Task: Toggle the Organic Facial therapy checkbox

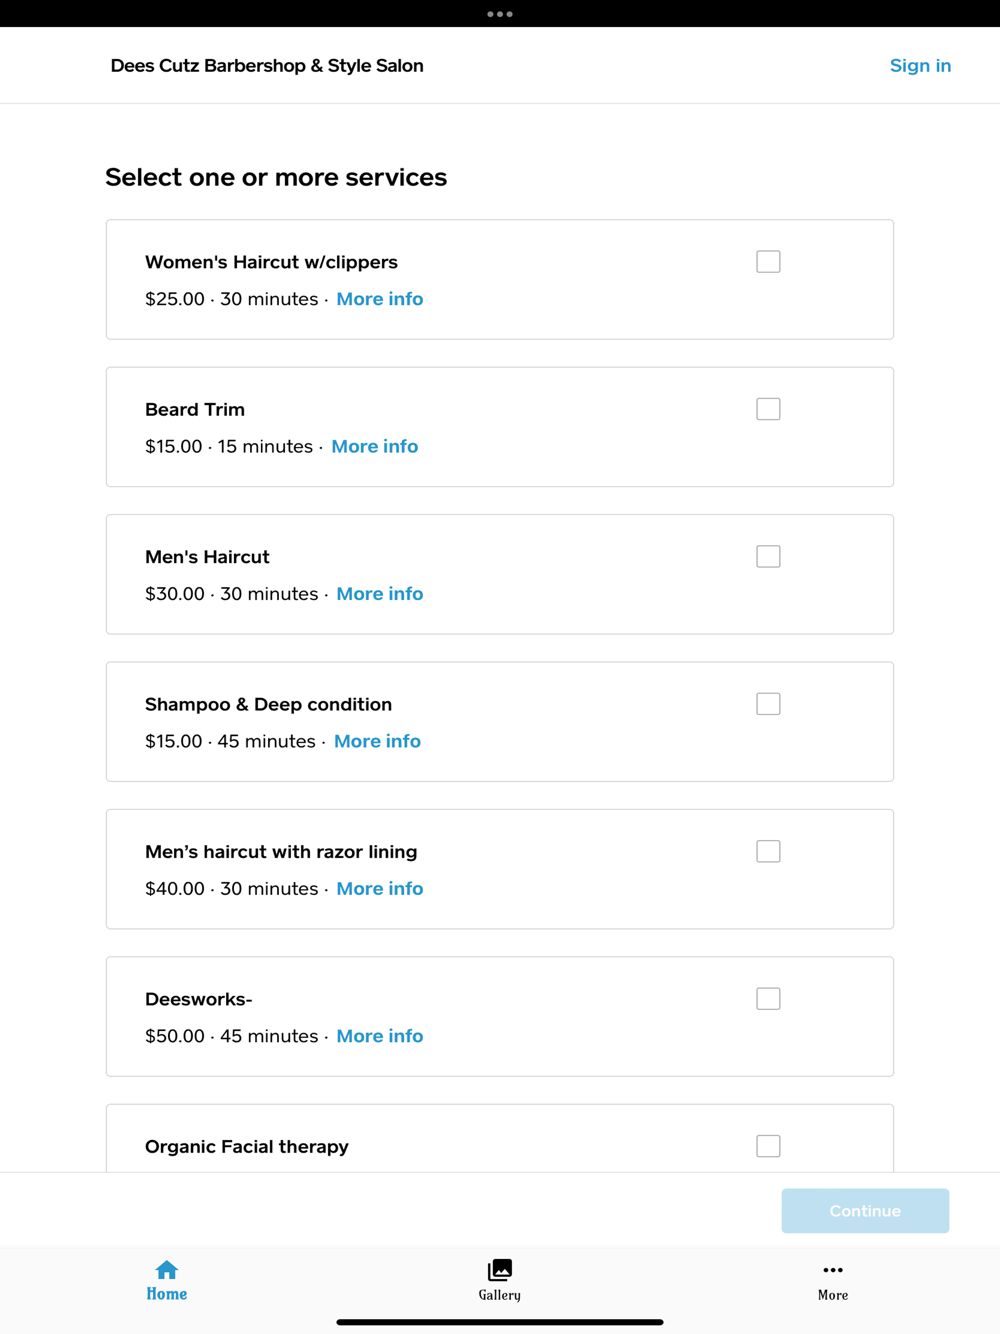Action: pos(768,1146)
